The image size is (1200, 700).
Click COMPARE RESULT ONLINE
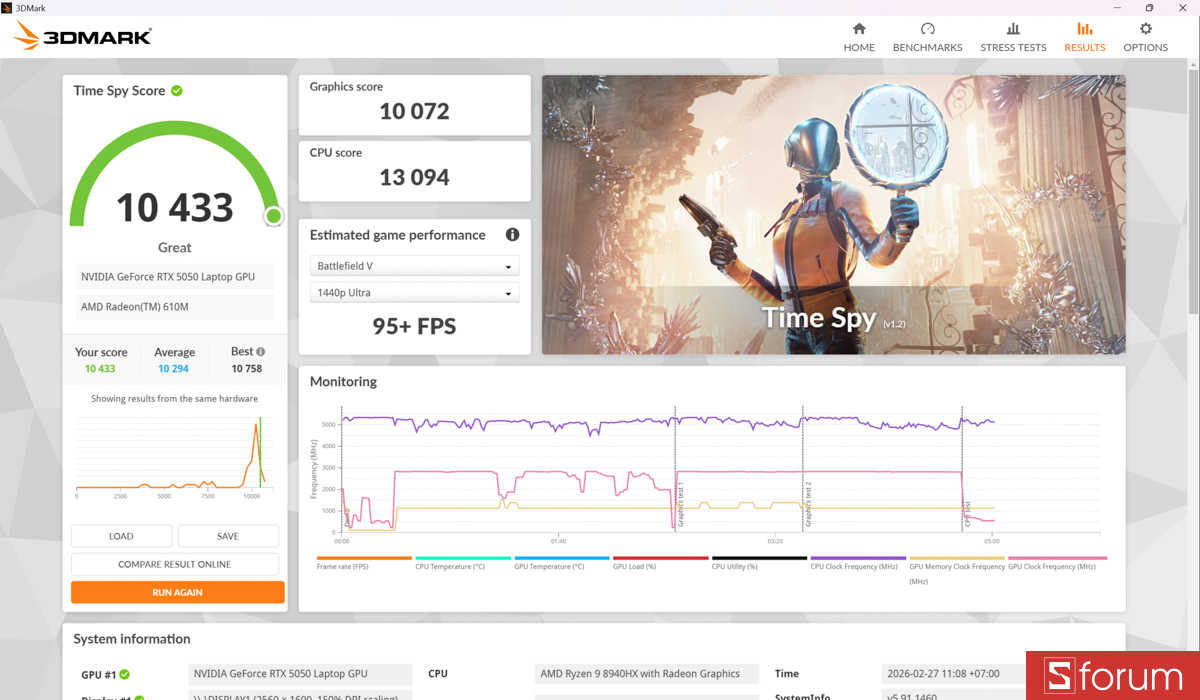(x=177, y=563)
